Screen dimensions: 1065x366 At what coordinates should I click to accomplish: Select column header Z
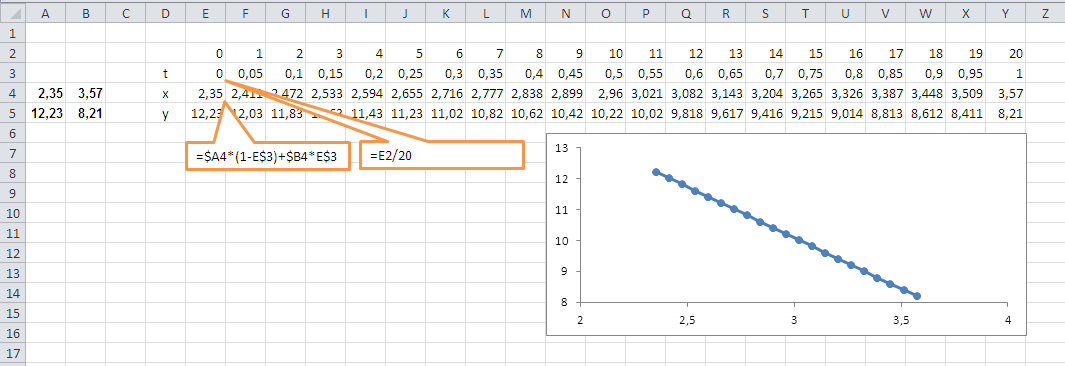(1045, 13)
